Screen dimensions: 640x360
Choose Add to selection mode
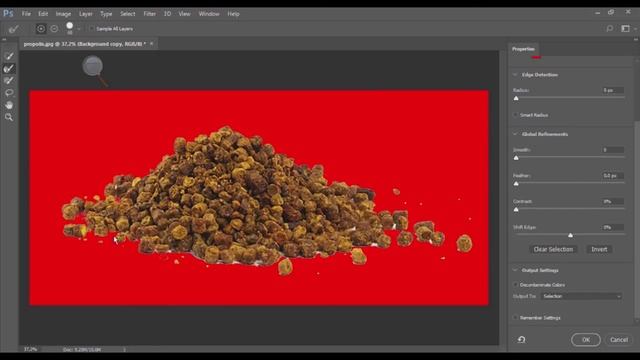41,29
